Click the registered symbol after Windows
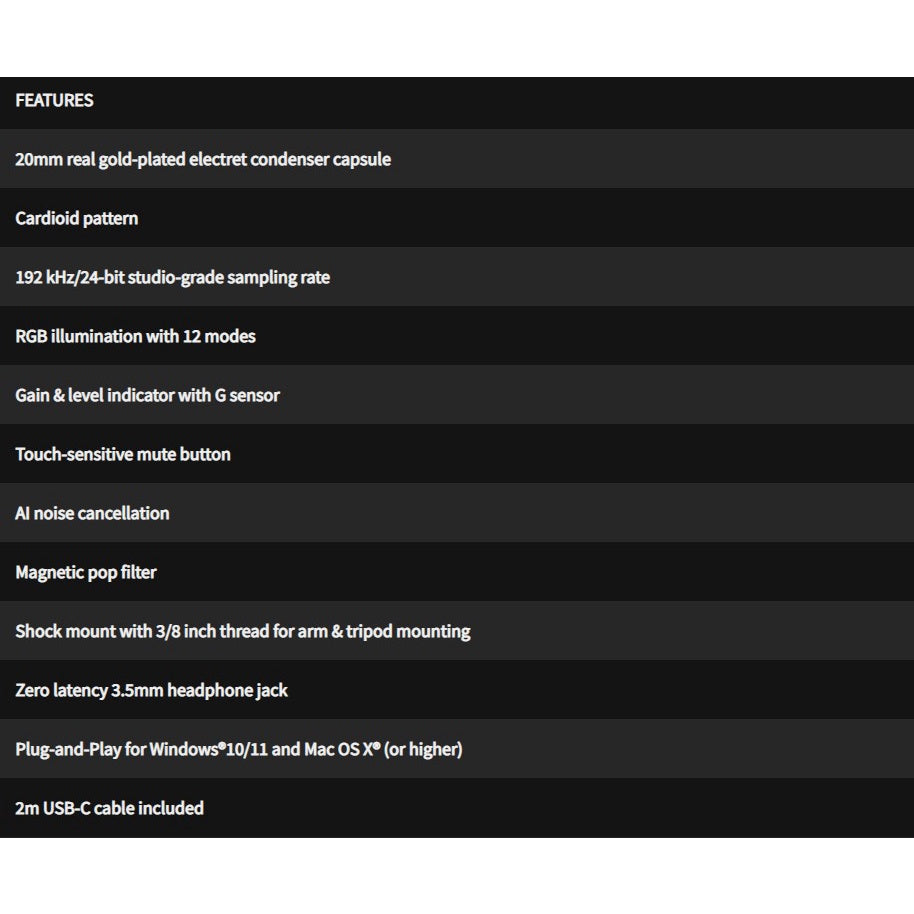Screen dimensions: 914x914 pyautogui.click(x=222, y=745)
